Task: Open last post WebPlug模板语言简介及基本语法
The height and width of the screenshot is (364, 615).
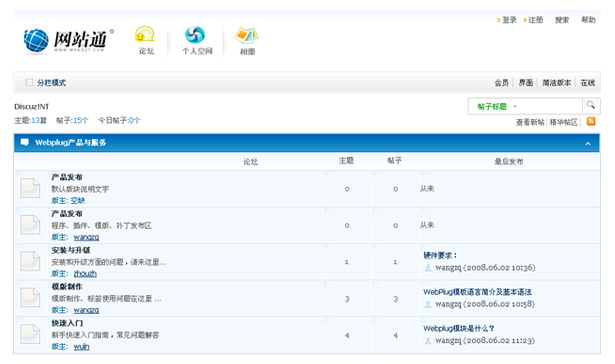Action: pyautogui.click(x=477, y=292)
